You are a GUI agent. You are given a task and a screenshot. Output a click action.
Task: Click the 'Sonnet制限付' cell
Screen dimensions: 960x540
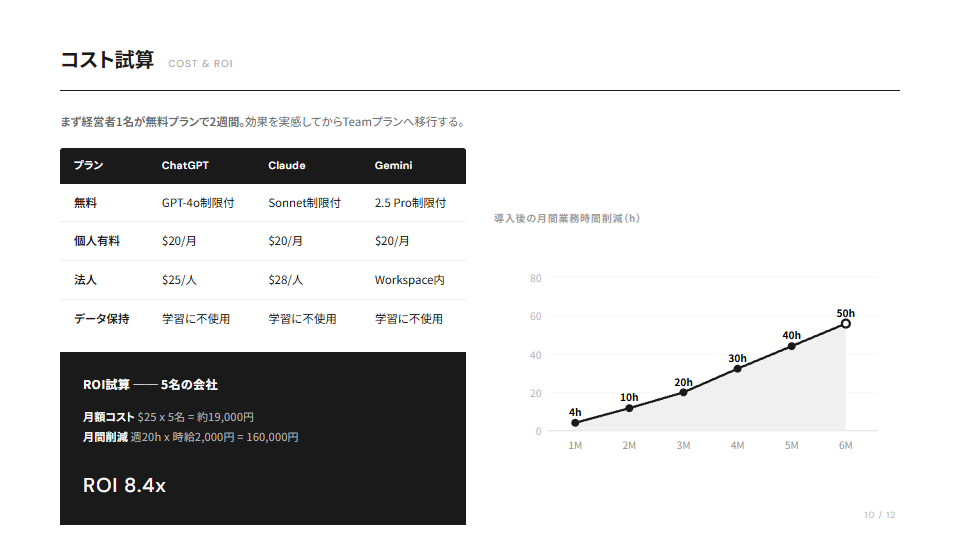click(304, 203)
